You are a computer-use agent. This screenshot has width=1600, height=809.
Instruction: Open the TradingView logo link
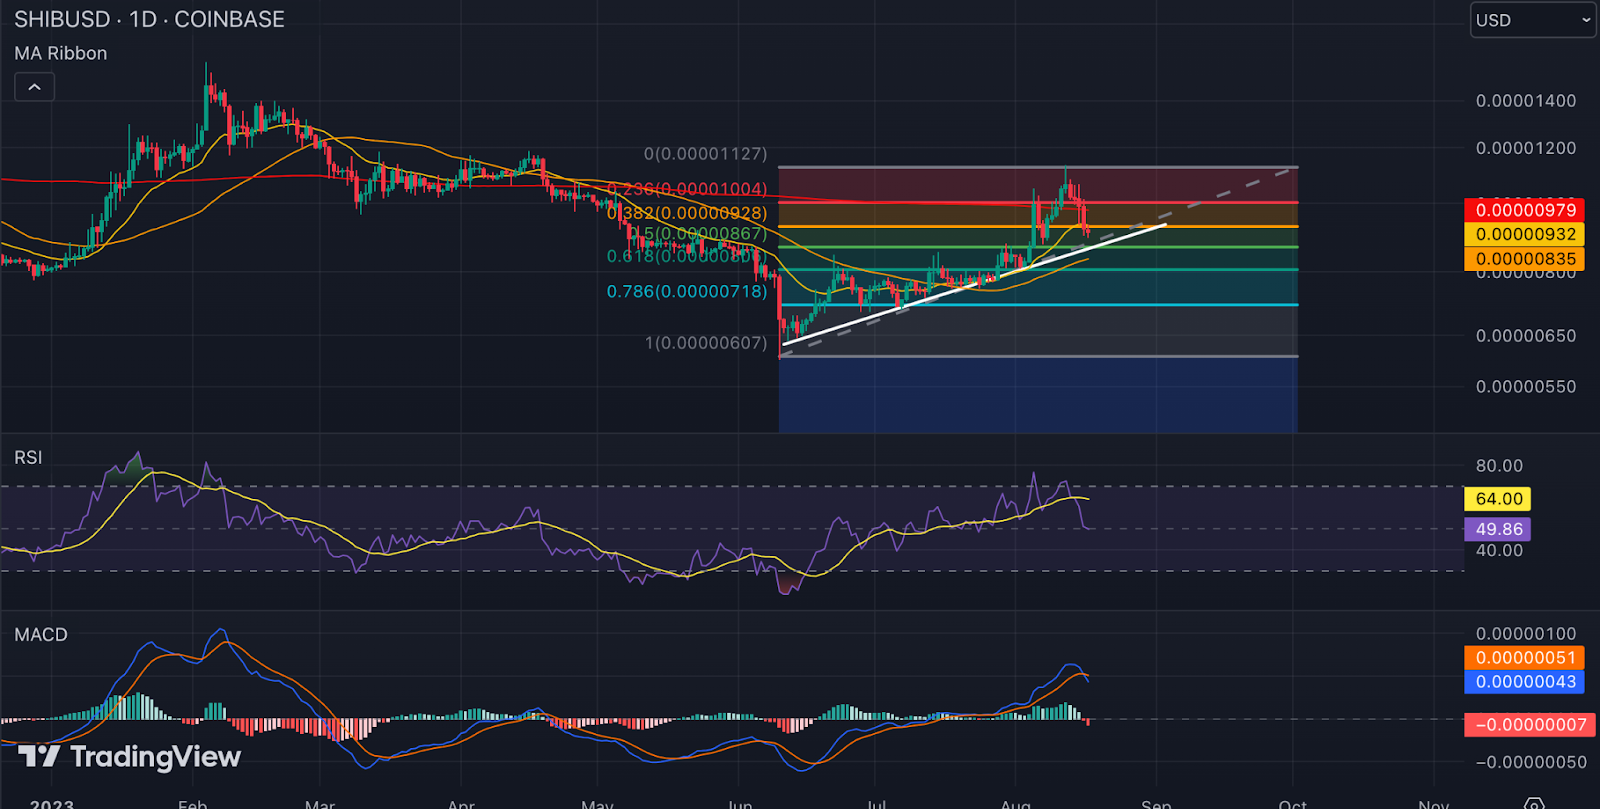(130, 757)
